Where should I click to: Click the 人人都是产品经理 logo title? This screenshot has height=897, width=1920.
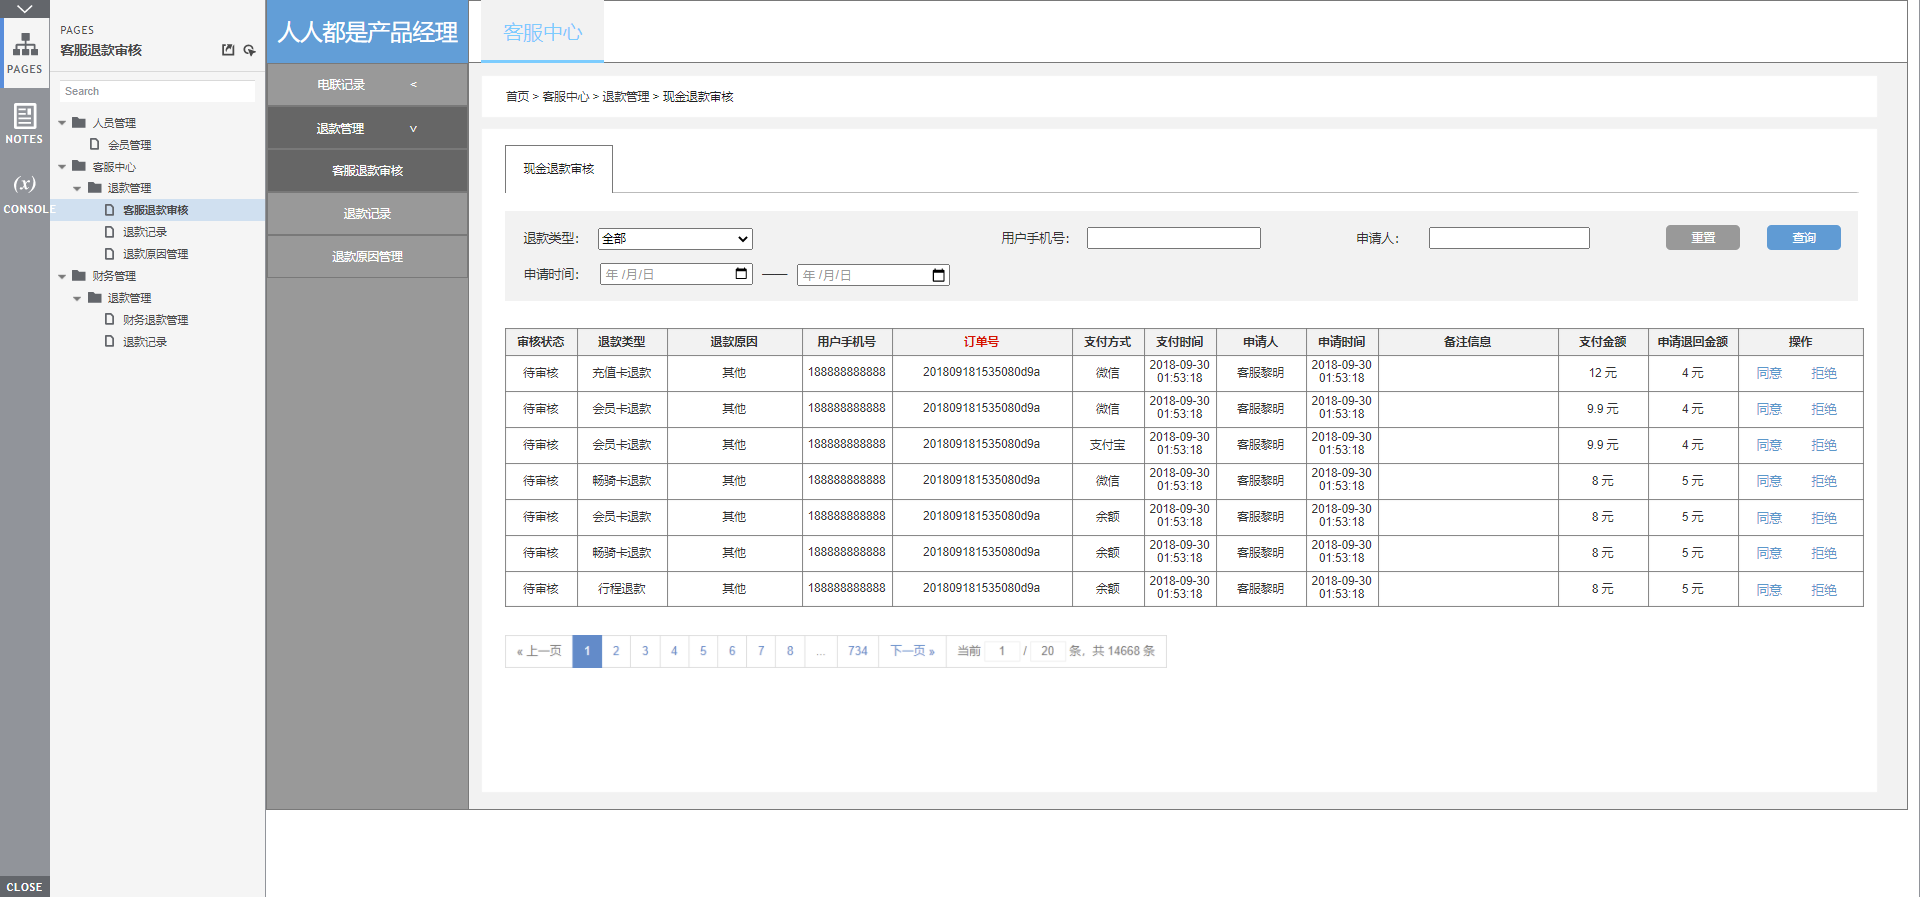point(367,32)
